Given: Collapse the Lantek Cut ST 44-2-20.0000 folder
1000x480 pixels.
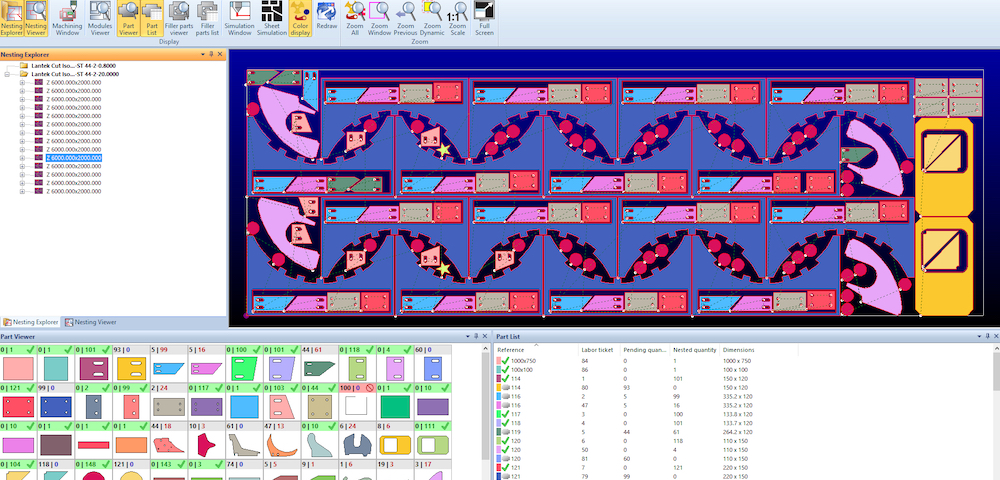Looking at the screenshot, I should click(8, 74).
